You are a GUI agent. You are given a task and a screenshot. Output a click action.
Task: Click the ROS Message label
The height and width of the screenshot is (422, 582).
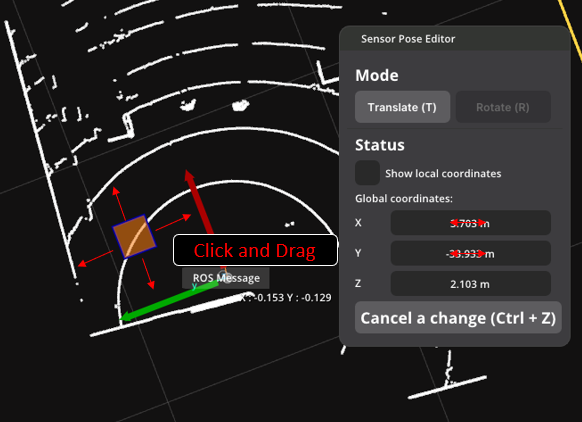coord(226,278)
